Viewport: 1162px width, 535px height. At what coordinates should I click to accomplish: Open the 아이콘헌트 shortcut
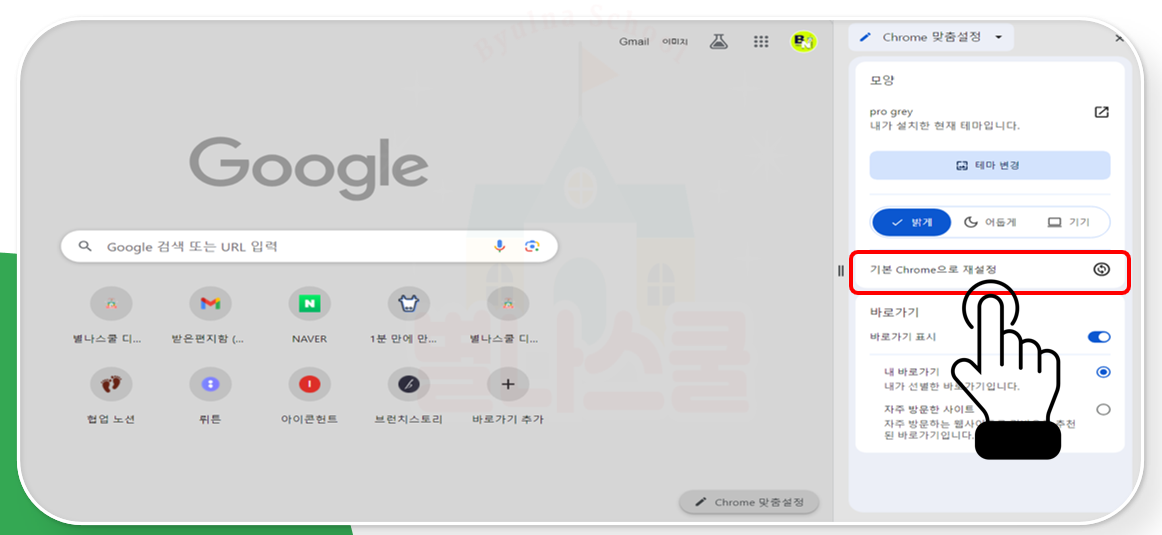pos(310,396)
